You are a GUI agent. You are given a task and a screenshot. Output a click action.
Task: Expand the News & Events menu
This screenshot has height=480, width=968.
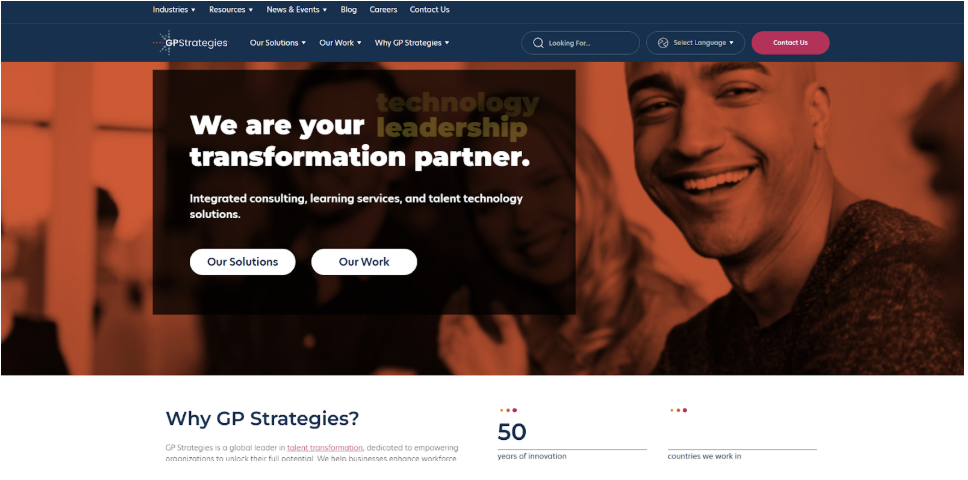pyautogui.click(x=297, y=10)
